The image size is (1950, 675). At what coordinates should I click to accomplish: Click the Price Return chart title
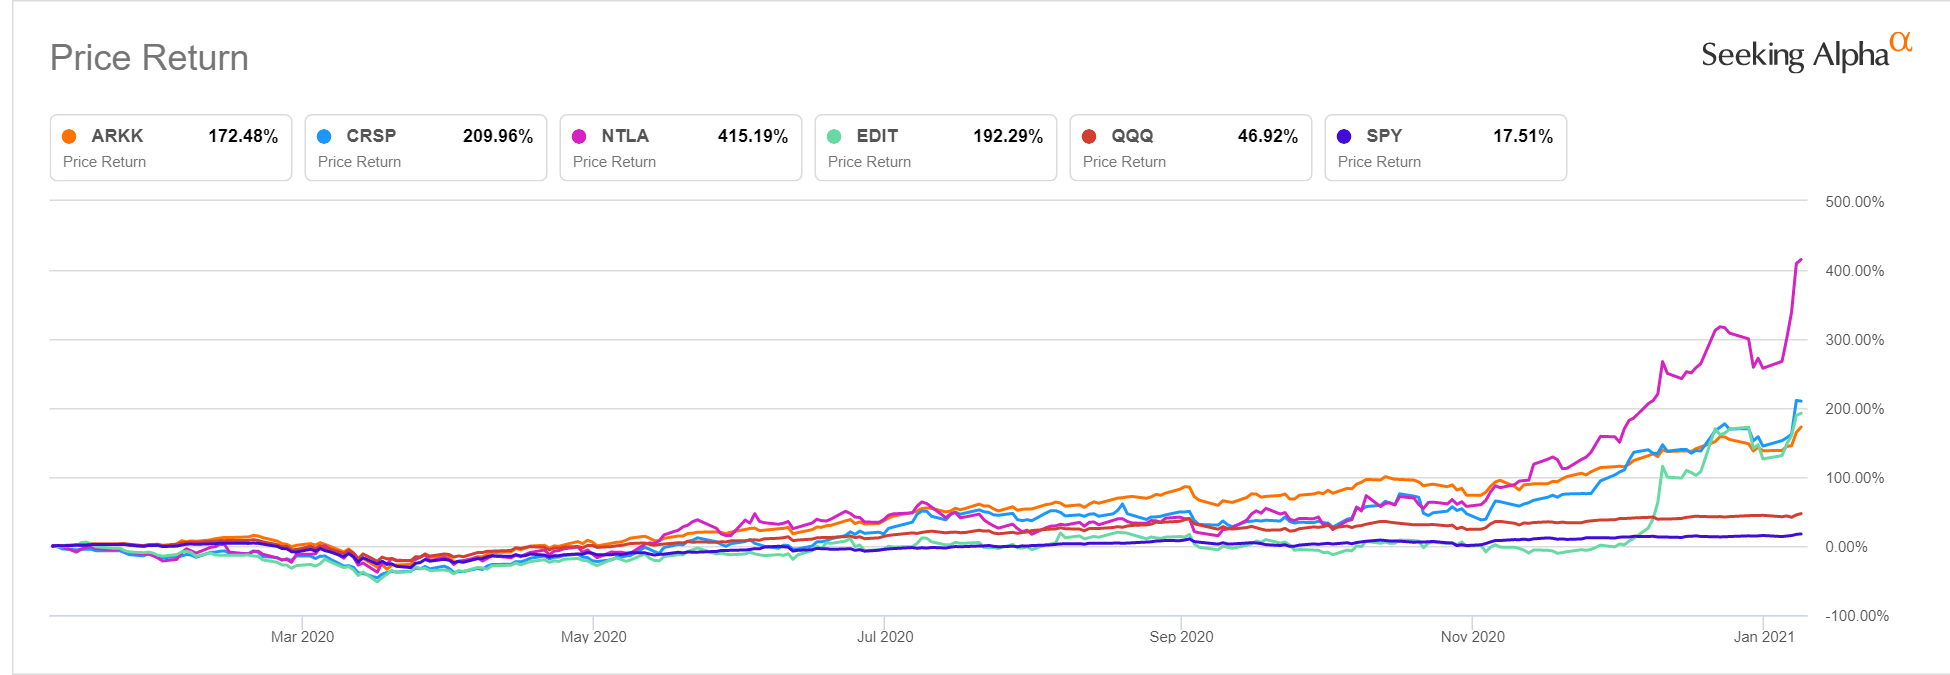click(x=149, y=58)
